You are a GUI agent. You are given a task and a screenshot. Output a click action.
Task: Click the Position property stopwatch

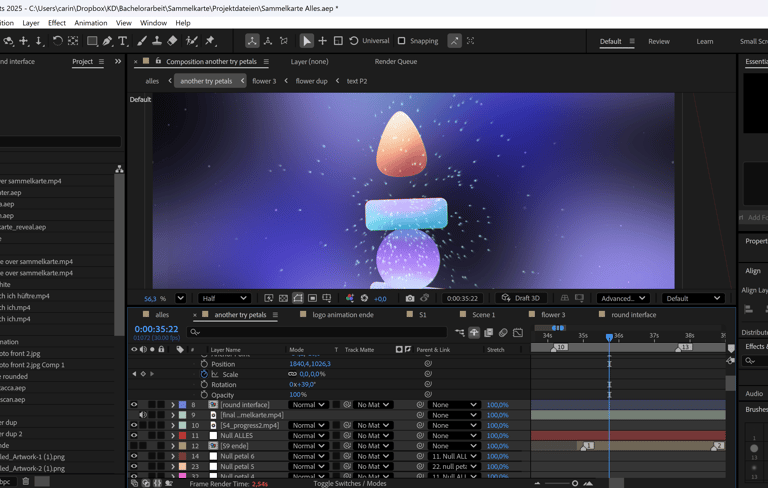(204, 364)
